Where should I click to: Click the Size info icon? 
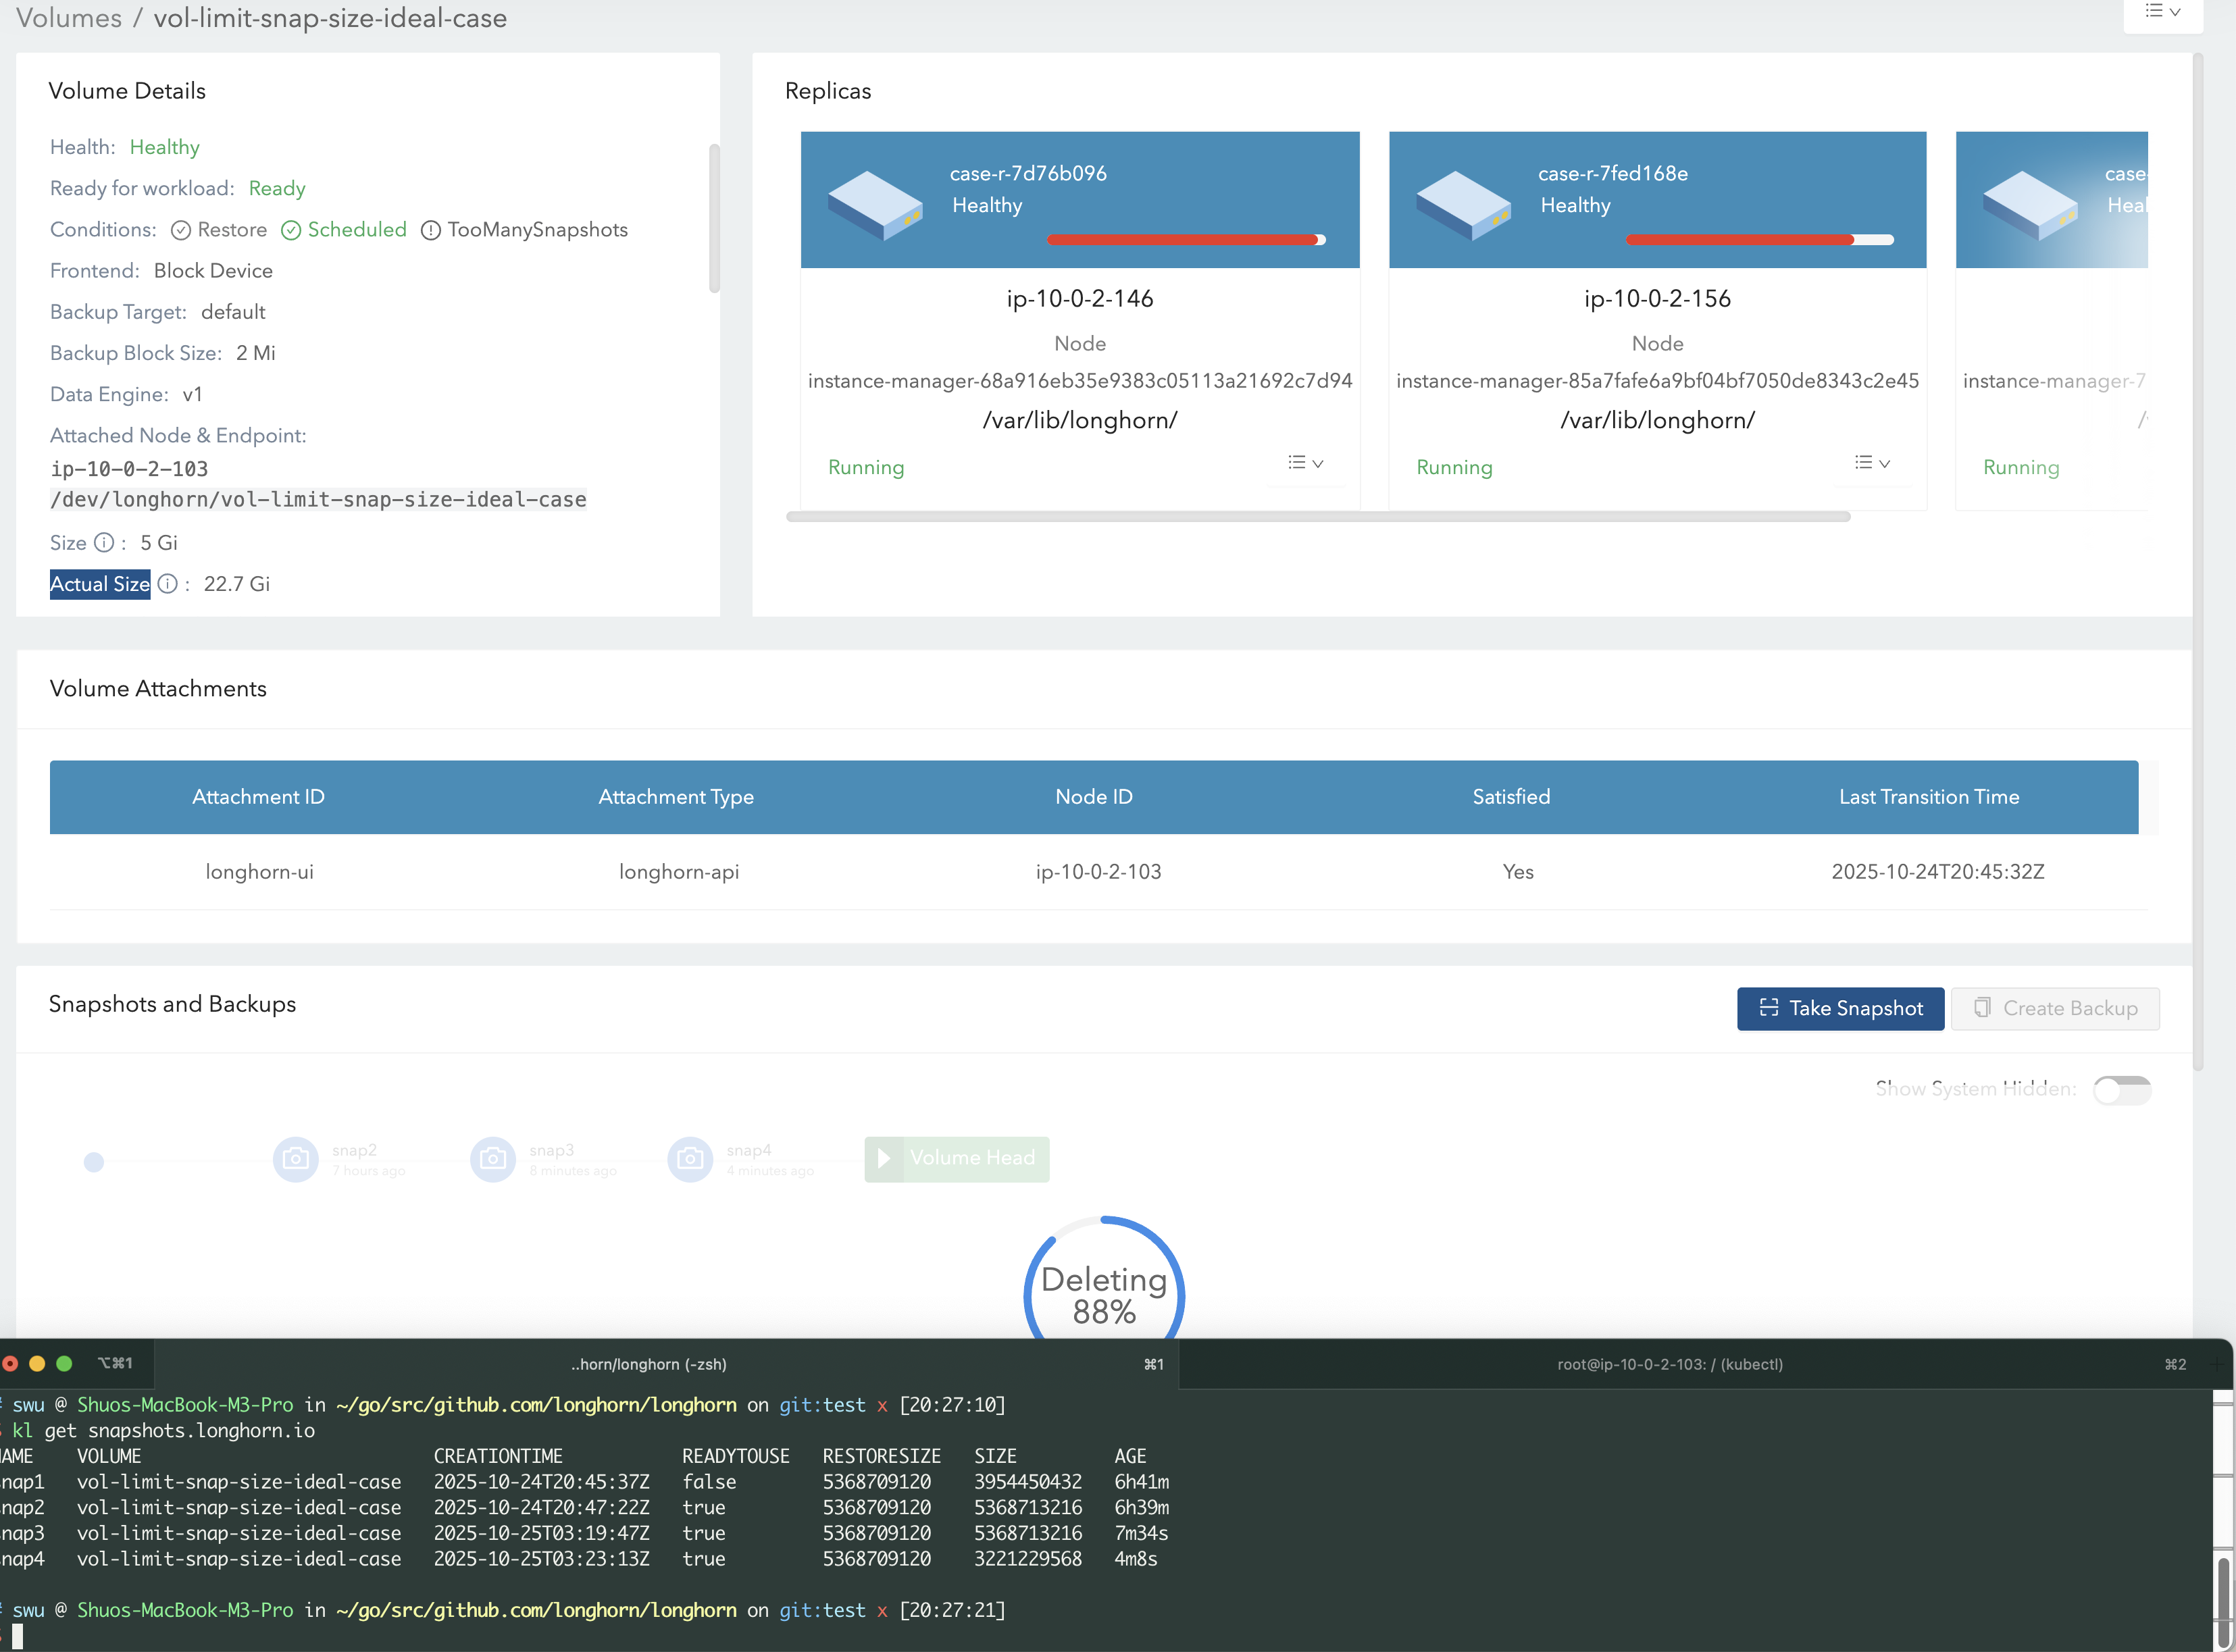tap(104, 543)
